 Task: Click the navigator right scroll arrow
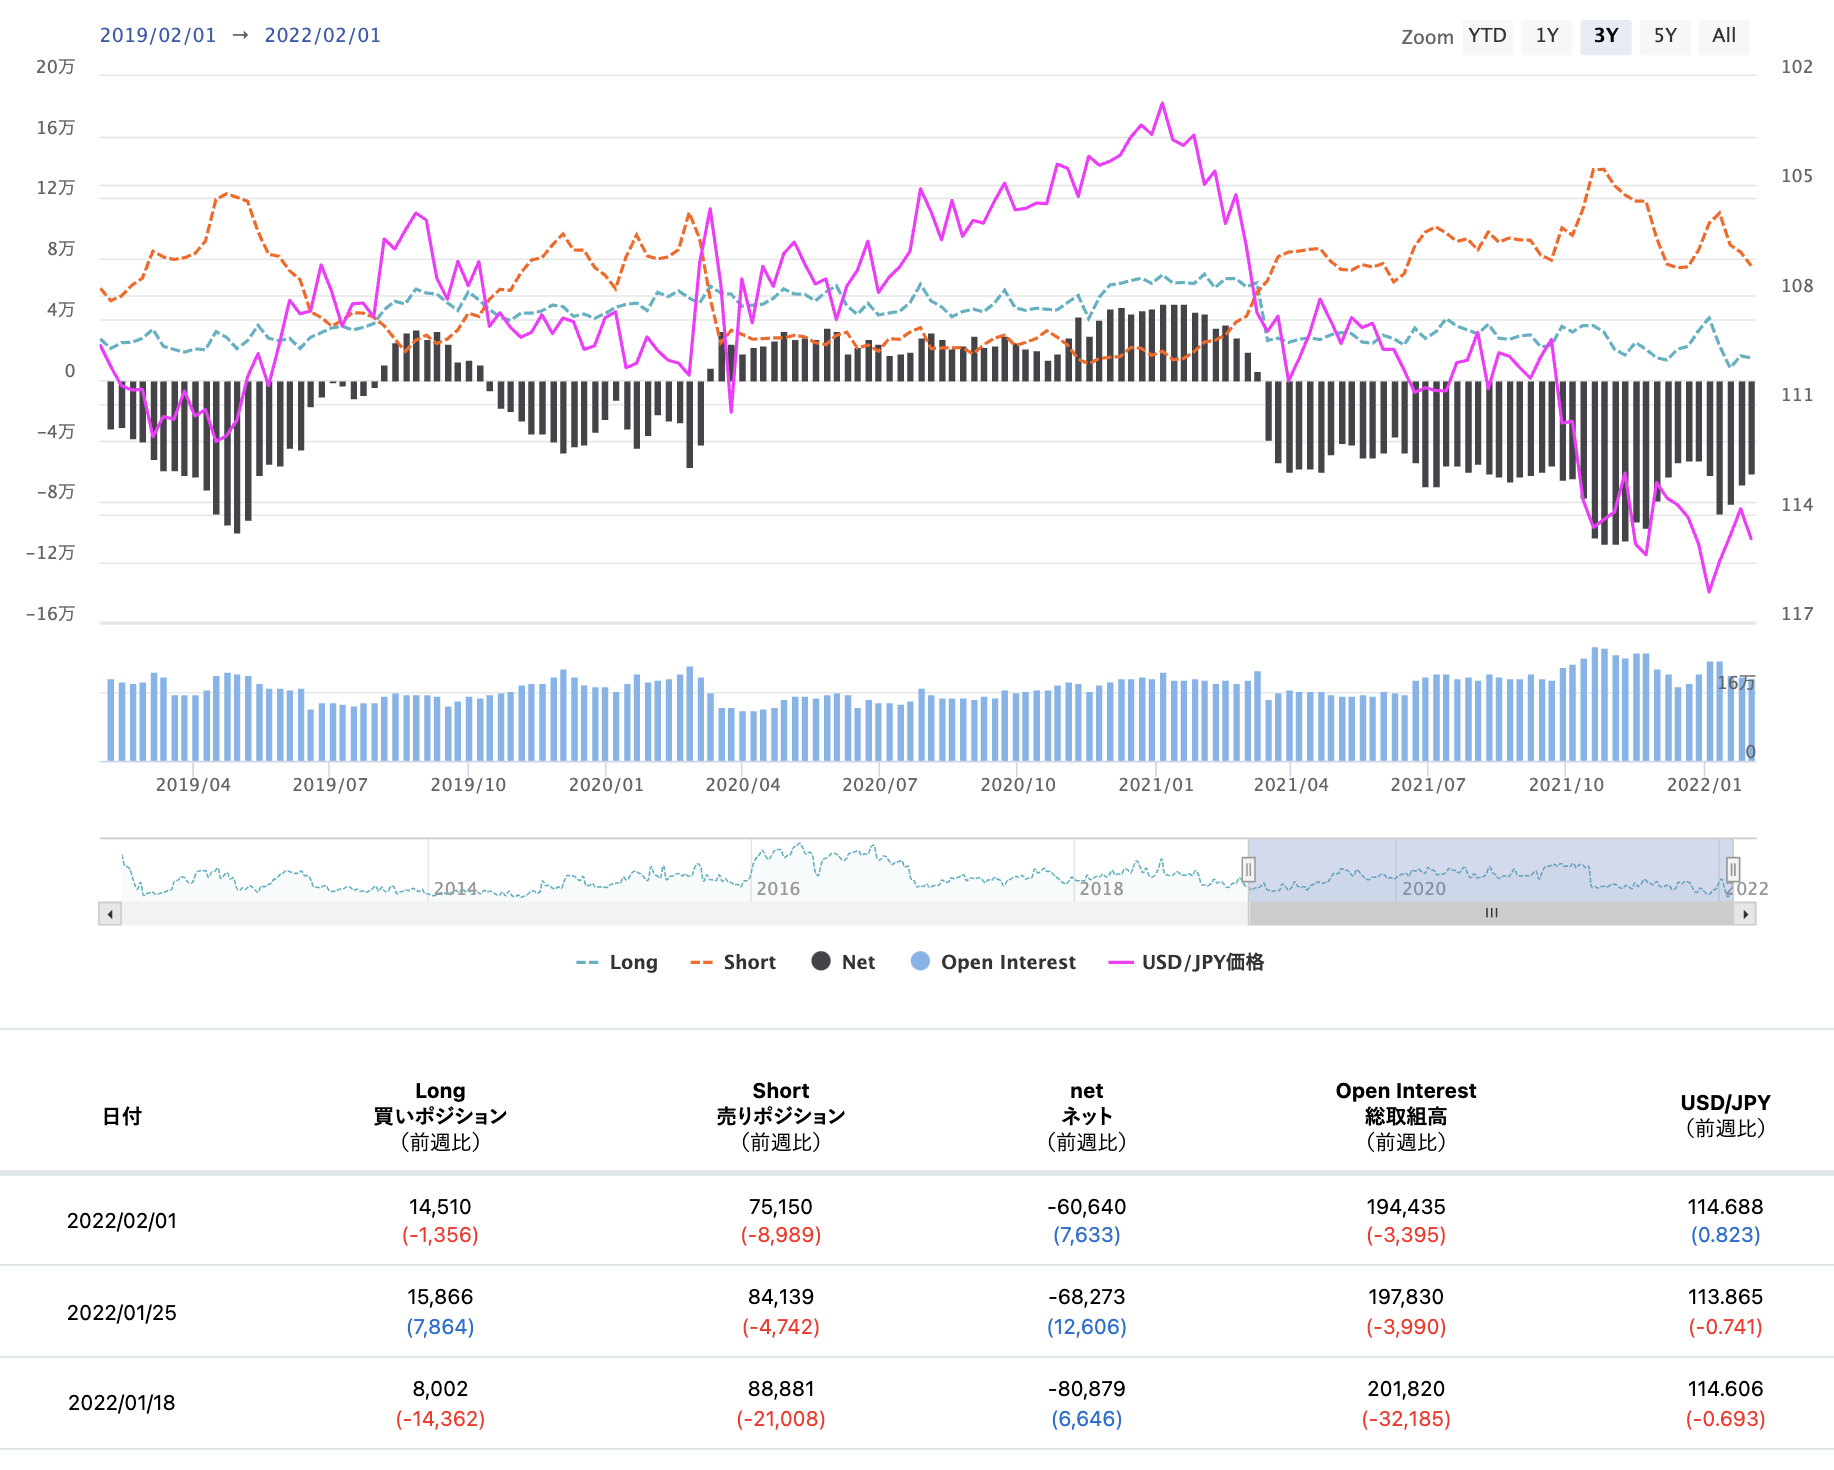(1745, 914)
